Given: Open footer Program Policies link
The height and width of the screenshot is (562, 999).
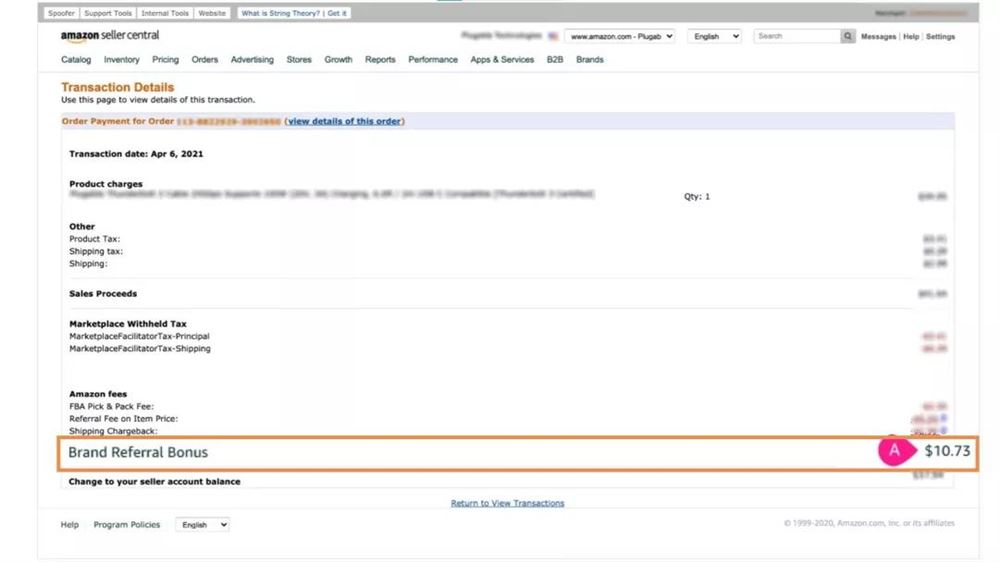Looking at the screenshot, I should click(x=127, y=524).
